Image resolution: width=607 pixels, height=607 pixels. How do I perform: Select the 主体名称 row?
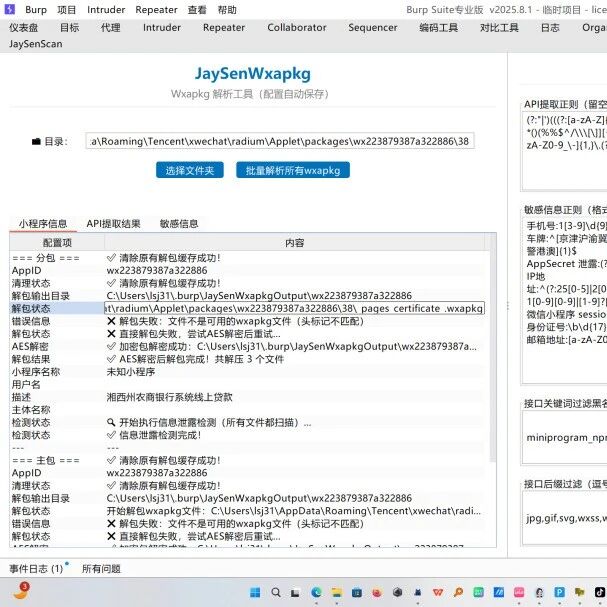pyautogui.click(x=248, y=410)
